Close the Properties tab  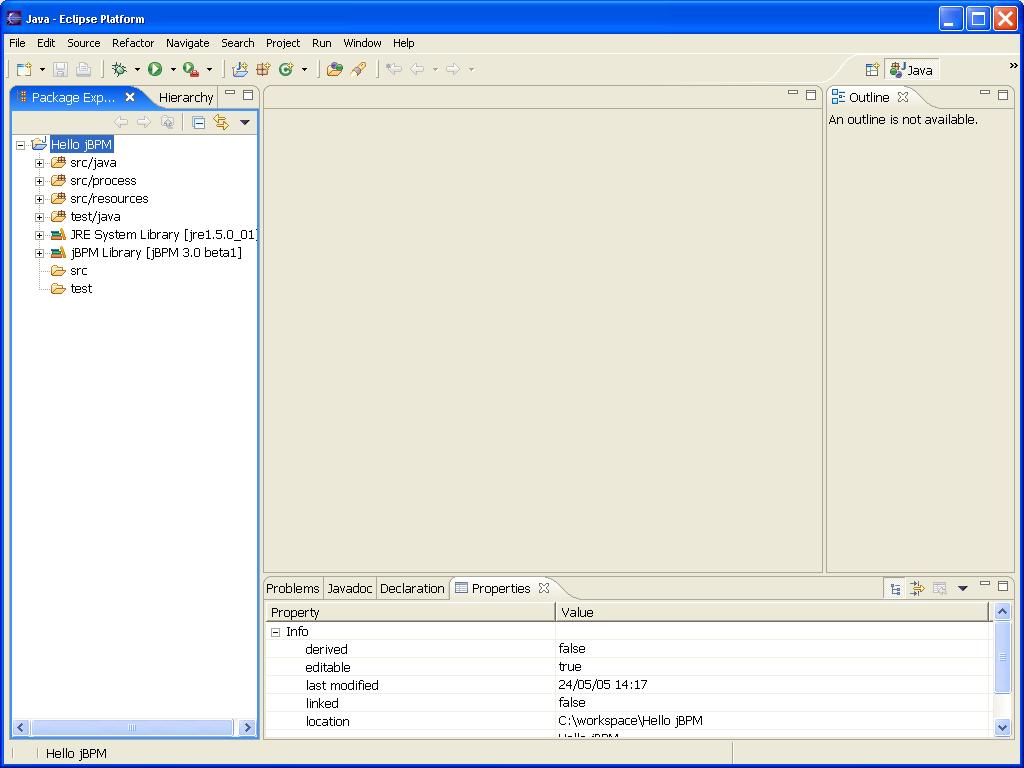pos(544,588)
